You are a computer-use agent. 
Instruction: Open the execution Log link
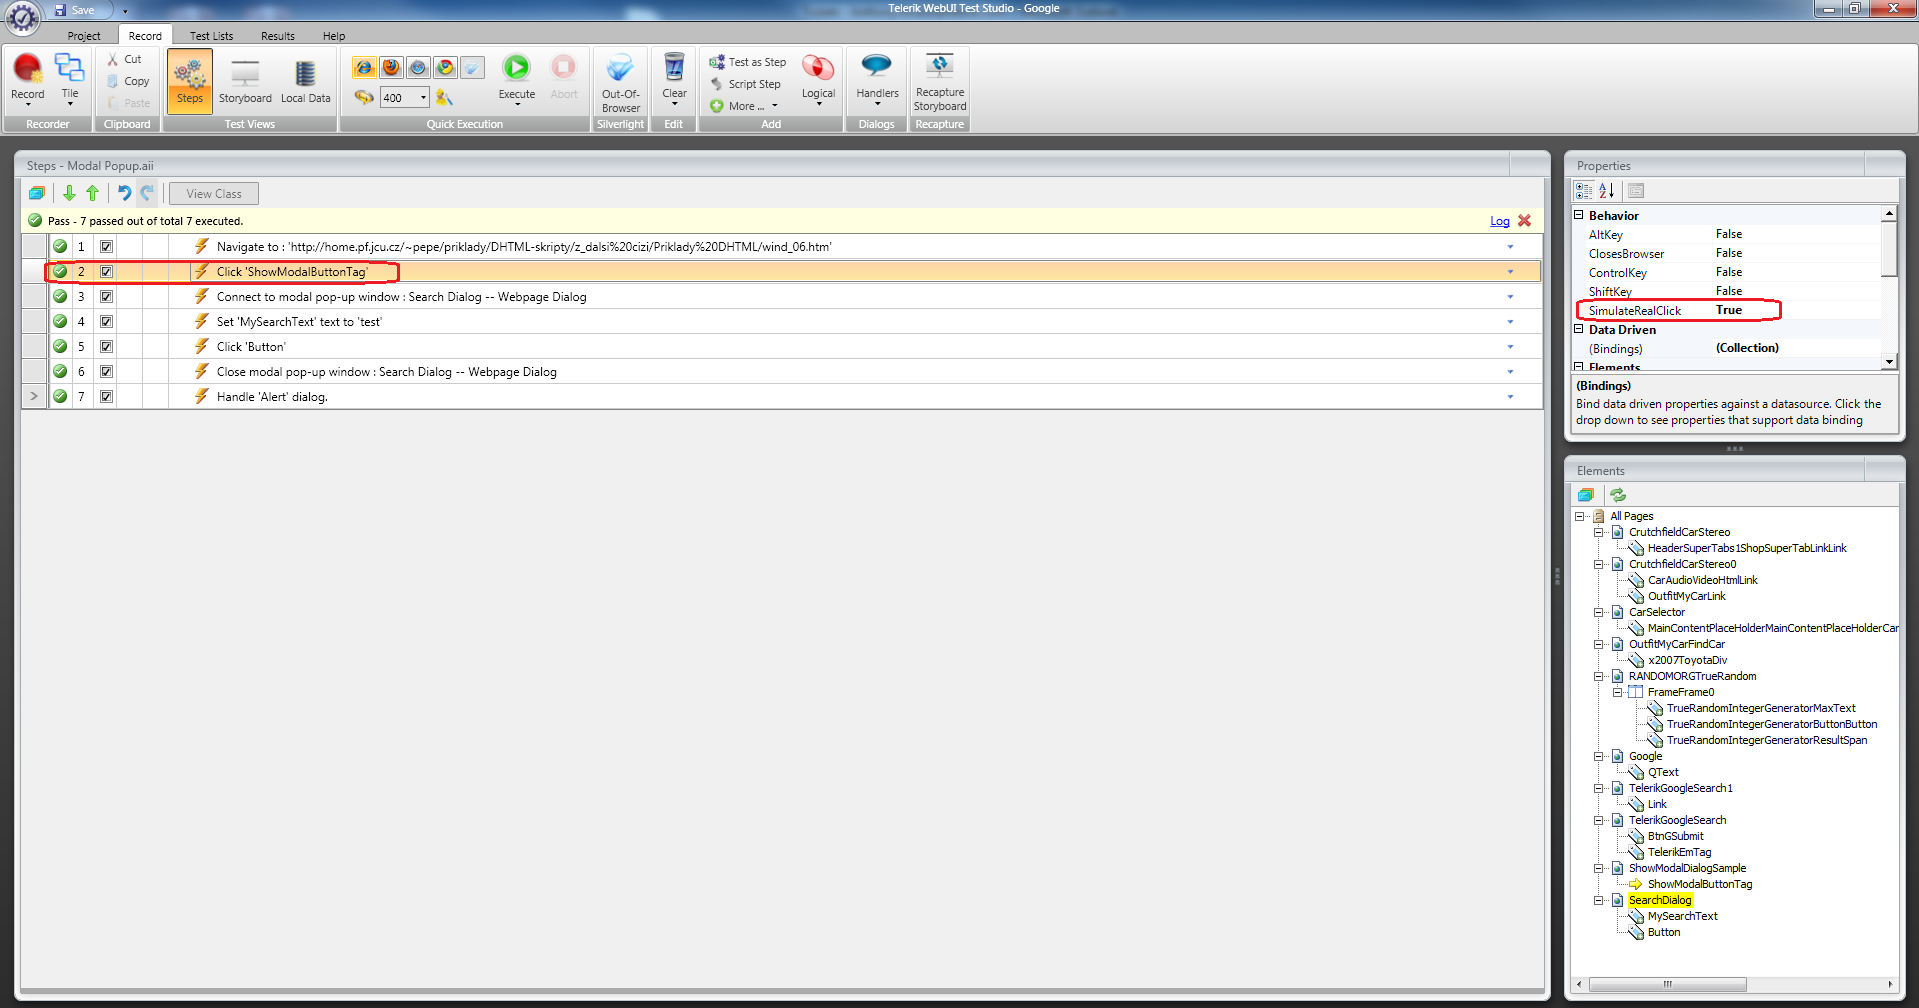(1500, 221)
